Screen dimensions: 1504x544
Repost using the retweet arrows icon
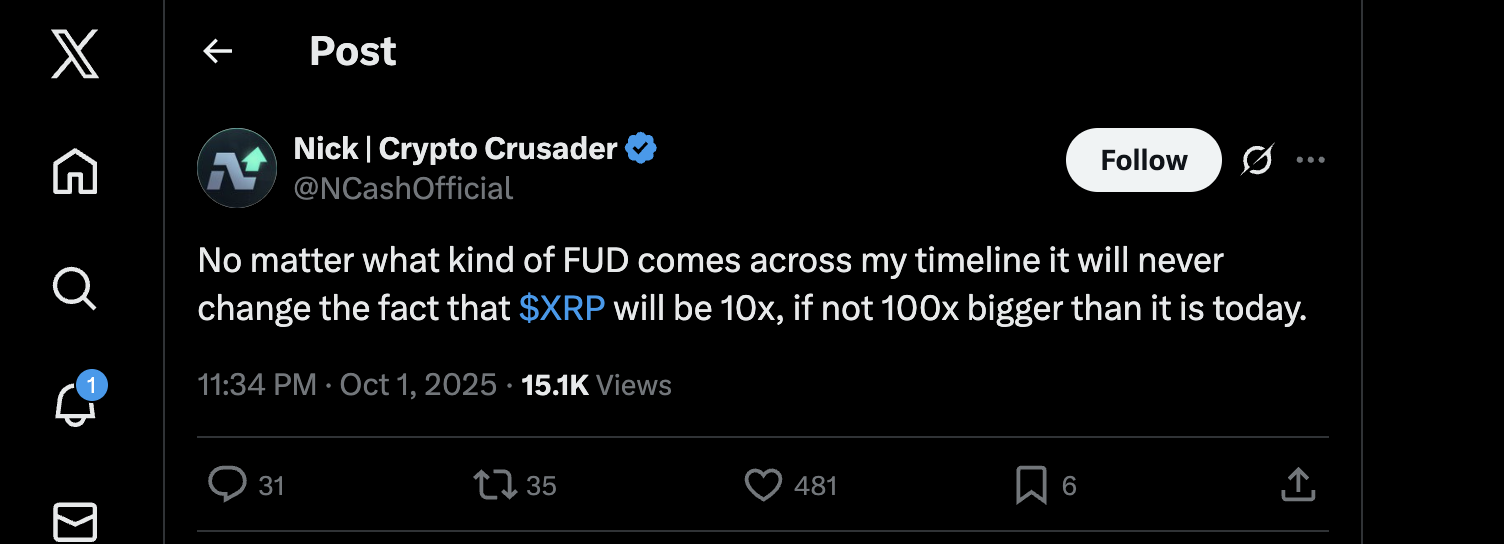click(495, 485)
